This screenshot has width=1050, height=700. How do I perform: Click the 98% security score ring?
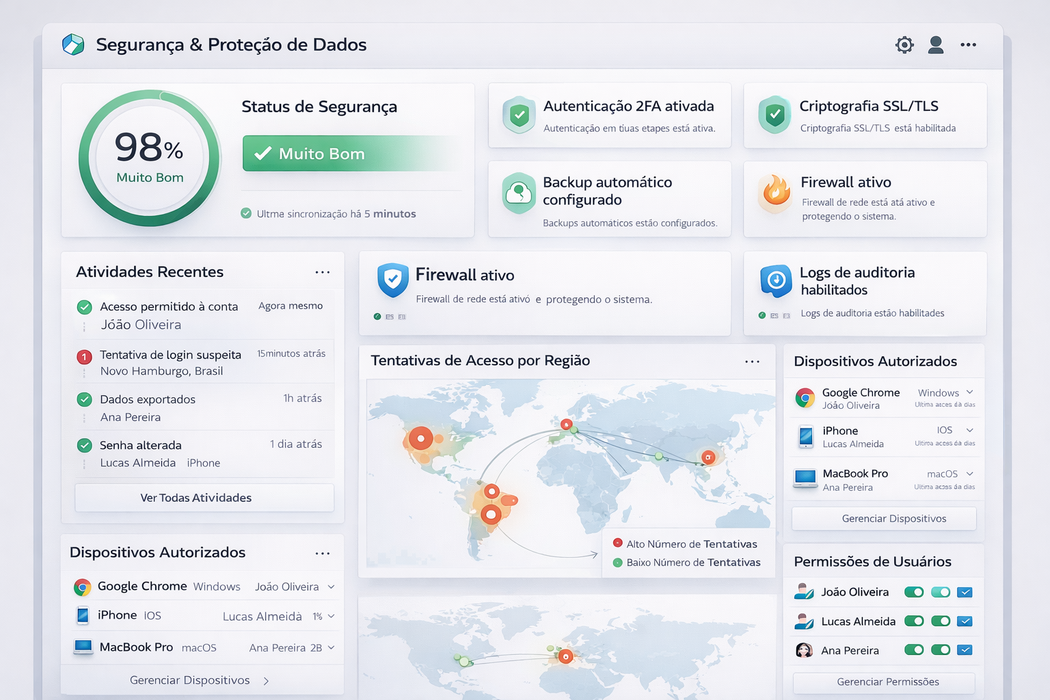(149, 159)
